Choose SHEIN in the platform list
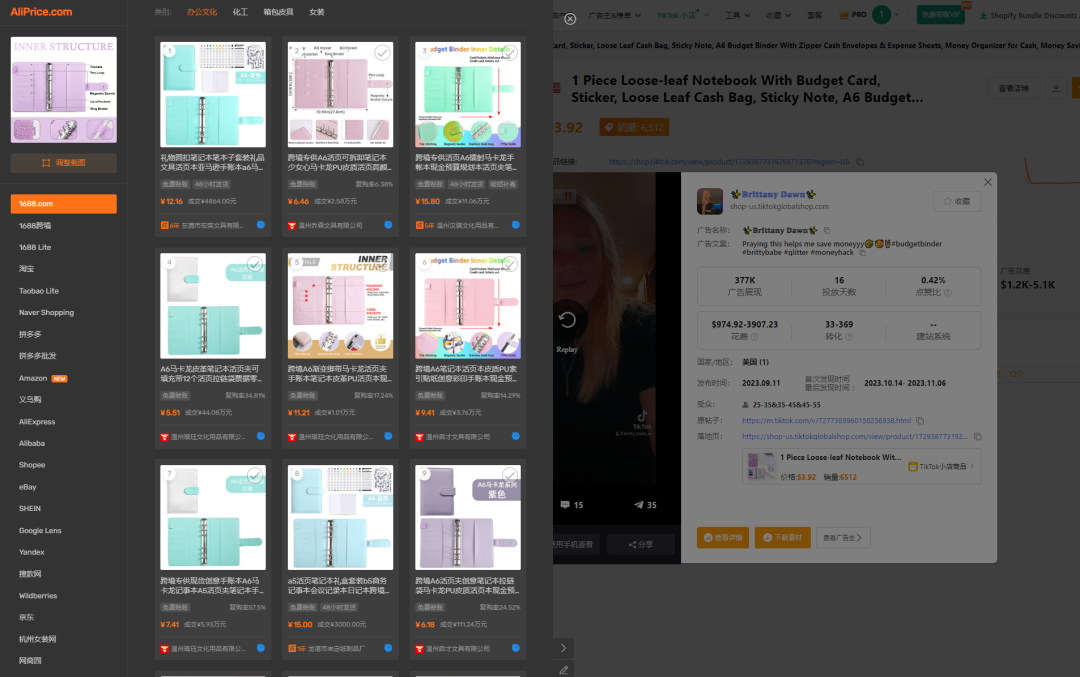The width and height of the screenshot is (1080, 677). tap(30, 508)
